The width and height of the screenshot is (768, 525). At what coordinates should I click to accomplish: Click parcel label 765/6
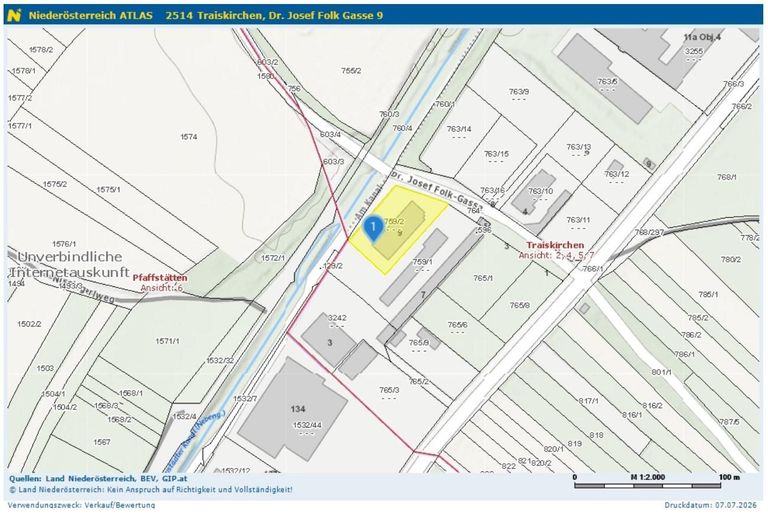click(x=457, y=324)
